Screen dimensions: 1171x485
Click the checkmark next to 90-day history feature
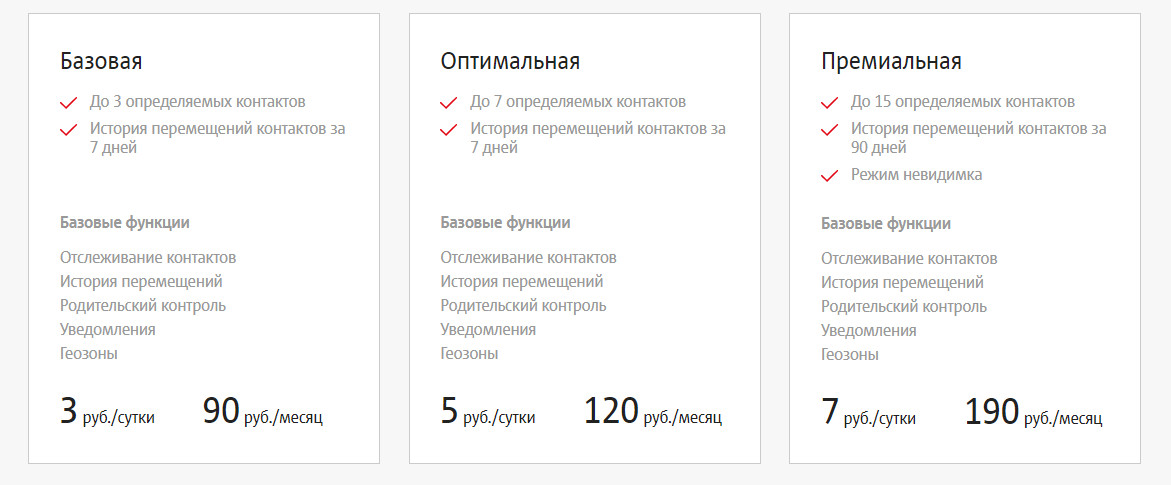pyautogui.click(x=830, y=129)
